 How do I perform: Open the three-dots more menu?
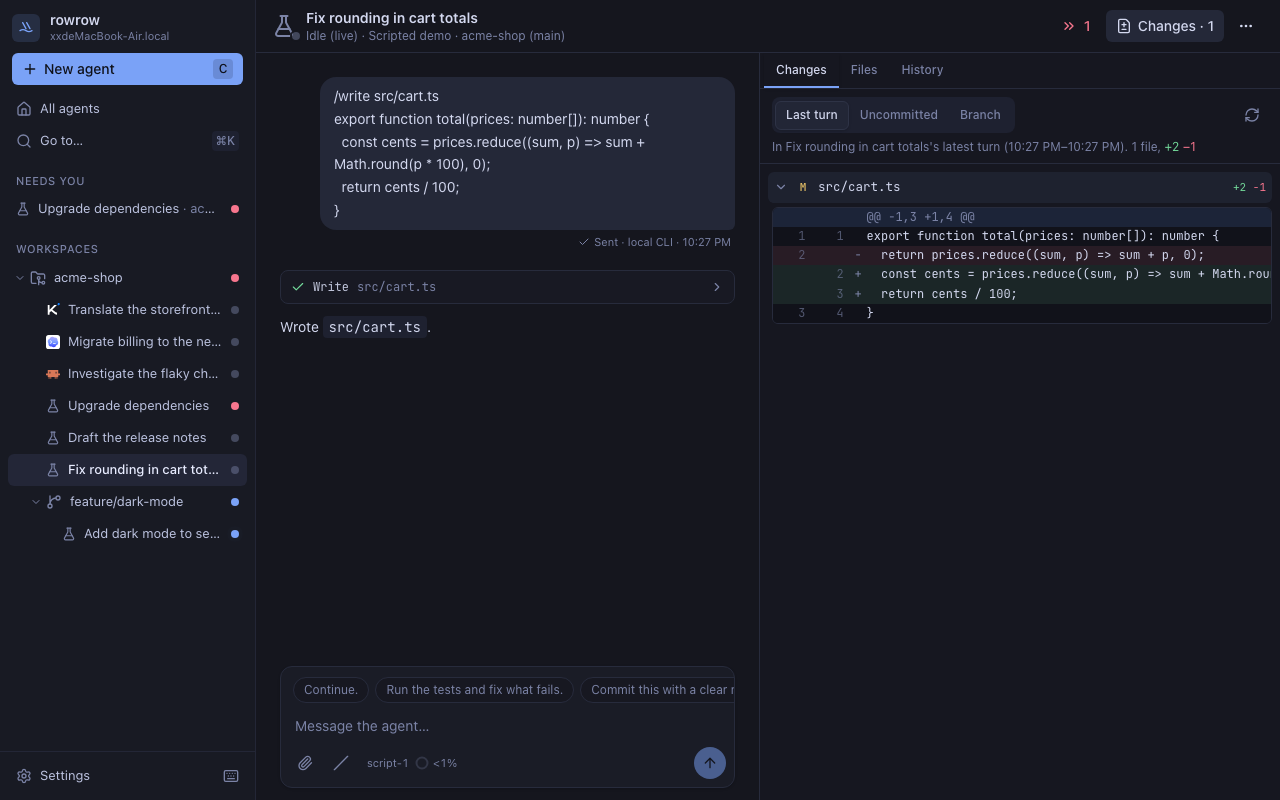tap(1246, 26)
